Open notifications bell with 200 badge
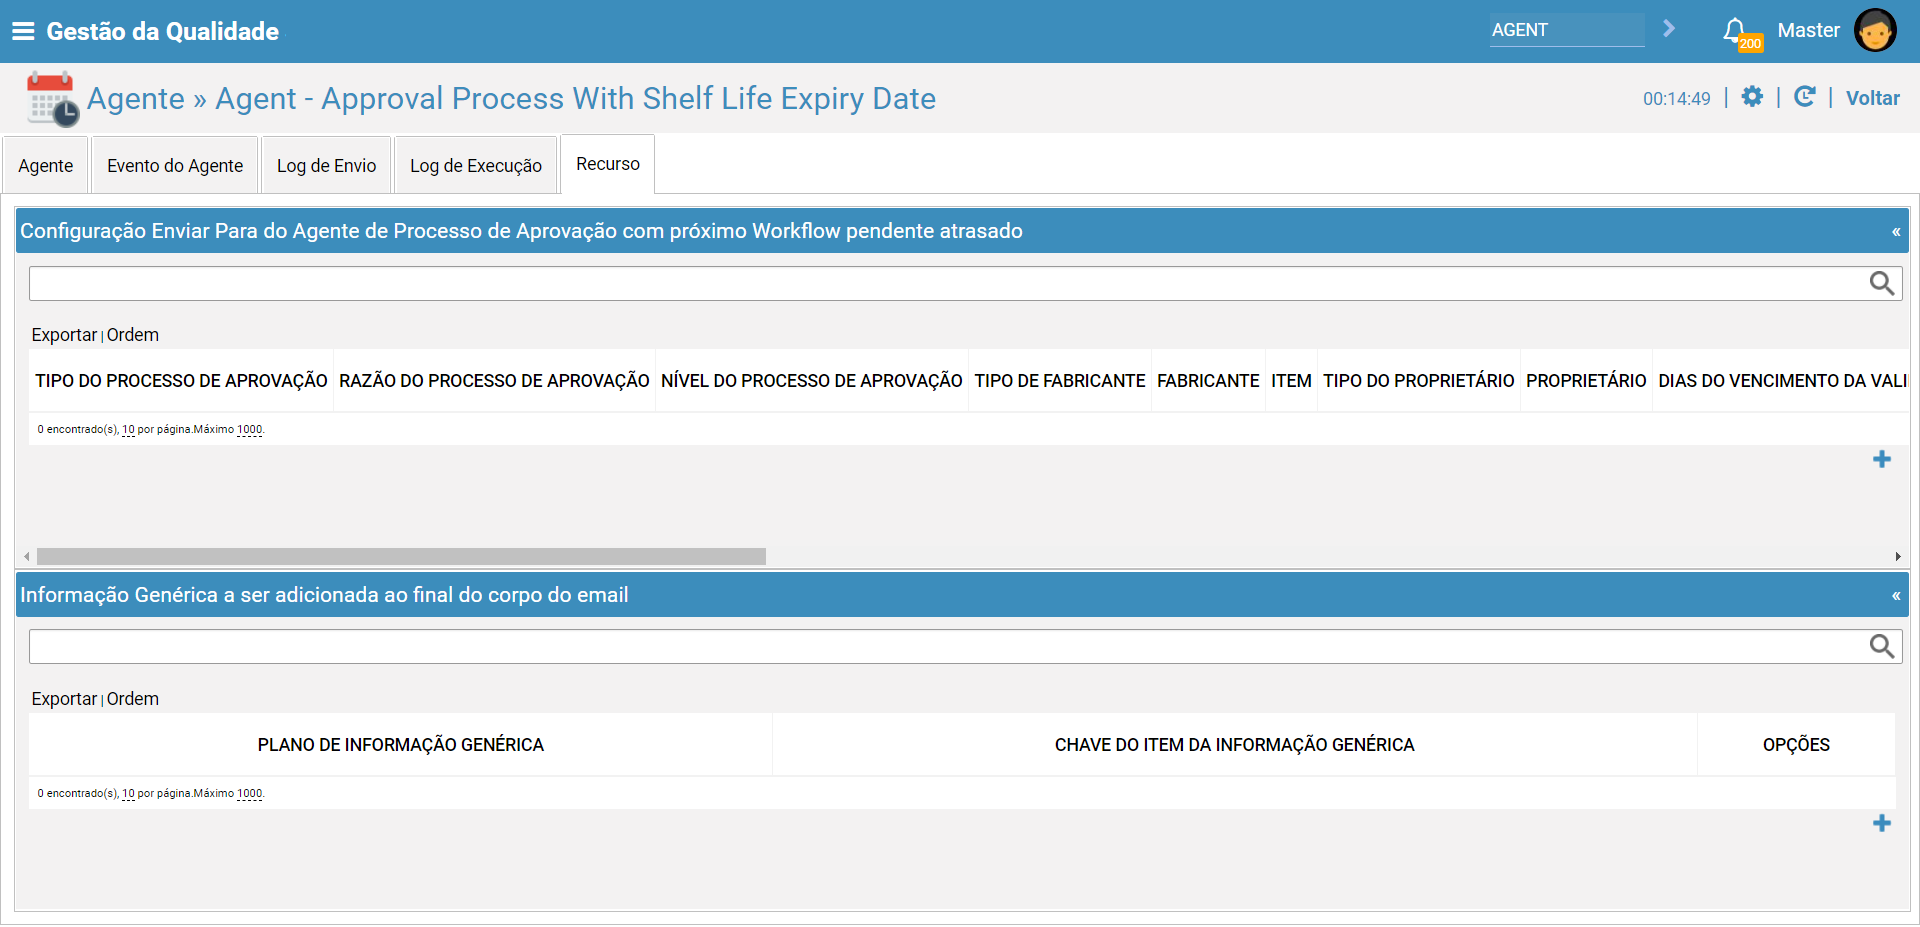The image size is (1920, 927). 1740,33
